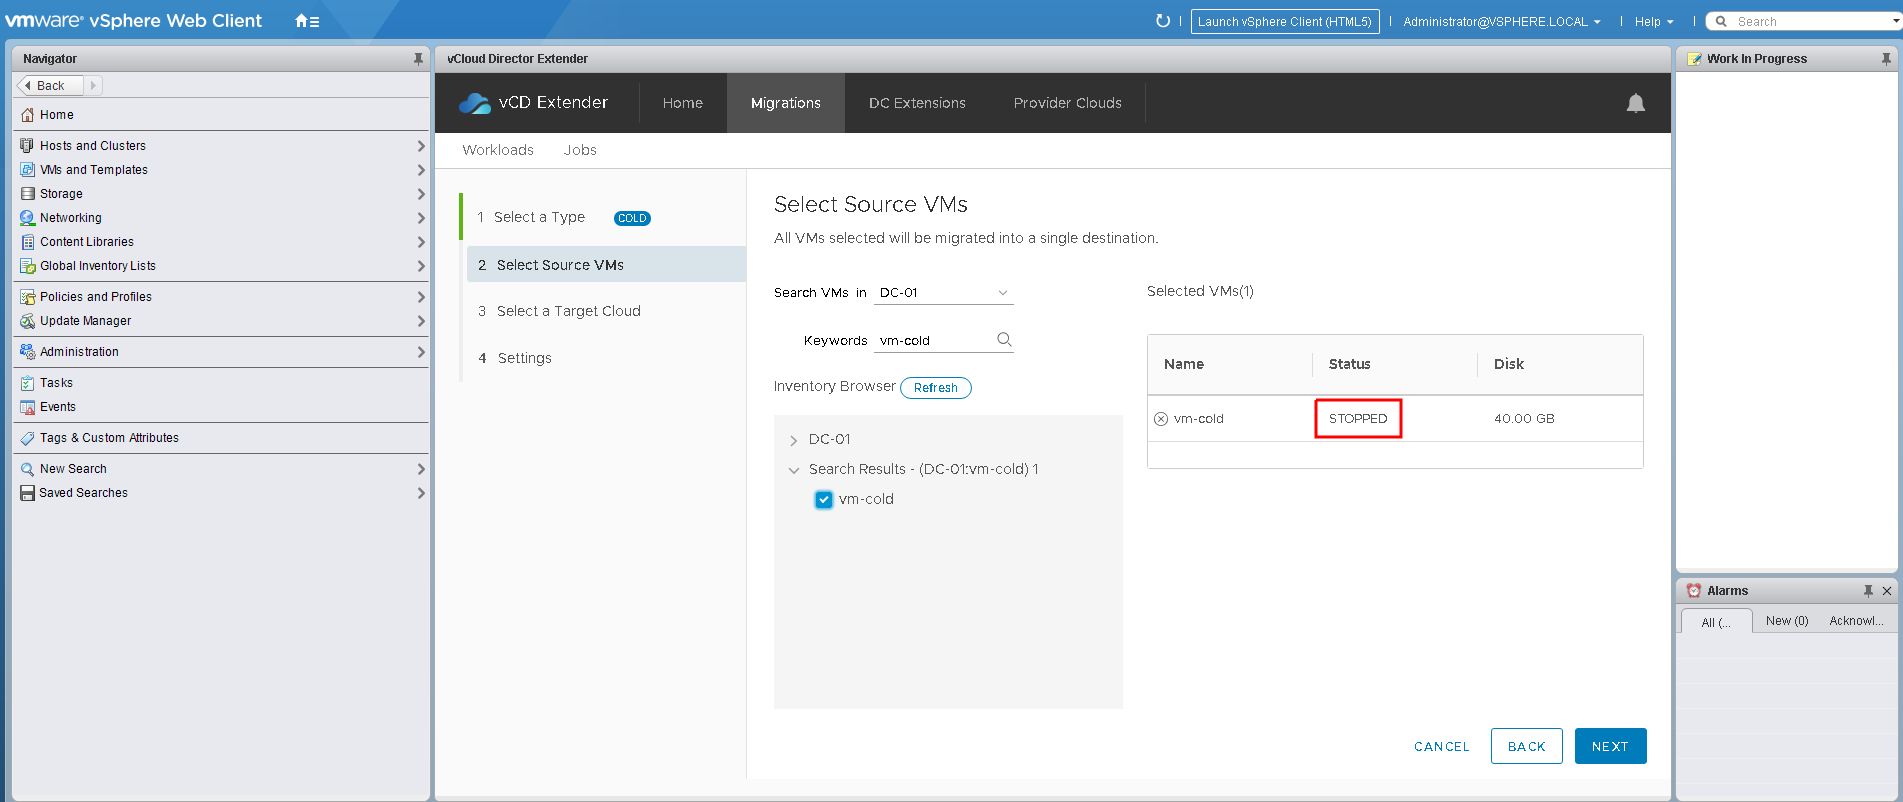Switch to the vCD Extender Home tab
The height and width of the screenshot is (802, 1903).
pos(683,103)
